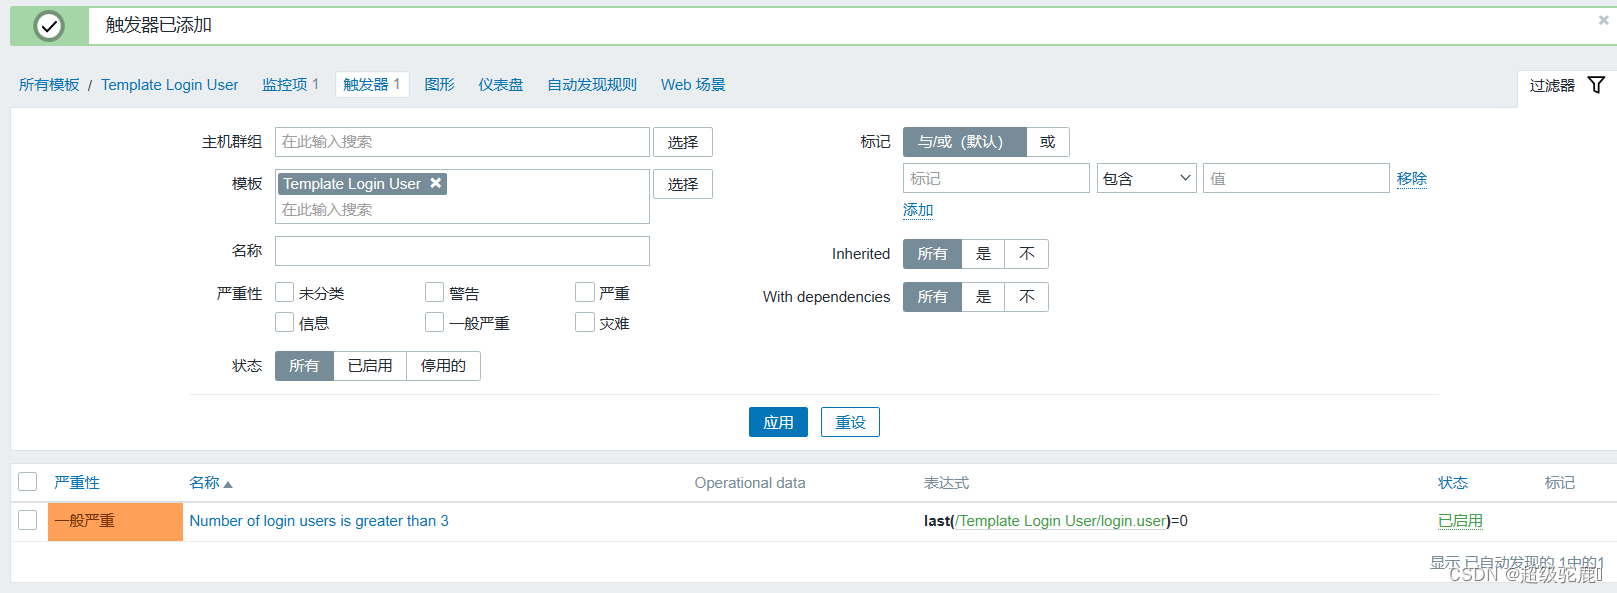Click the orange 一般严重 severity cell

point(115,521)
